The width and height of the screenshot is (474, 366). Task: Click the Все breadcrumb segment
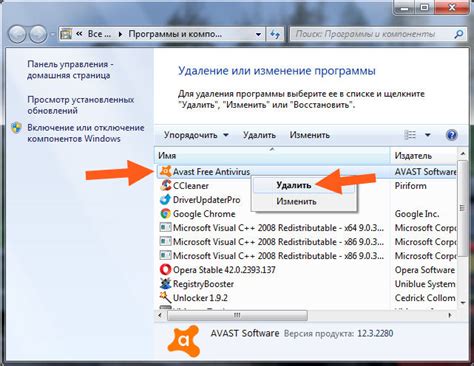(99, 34)
